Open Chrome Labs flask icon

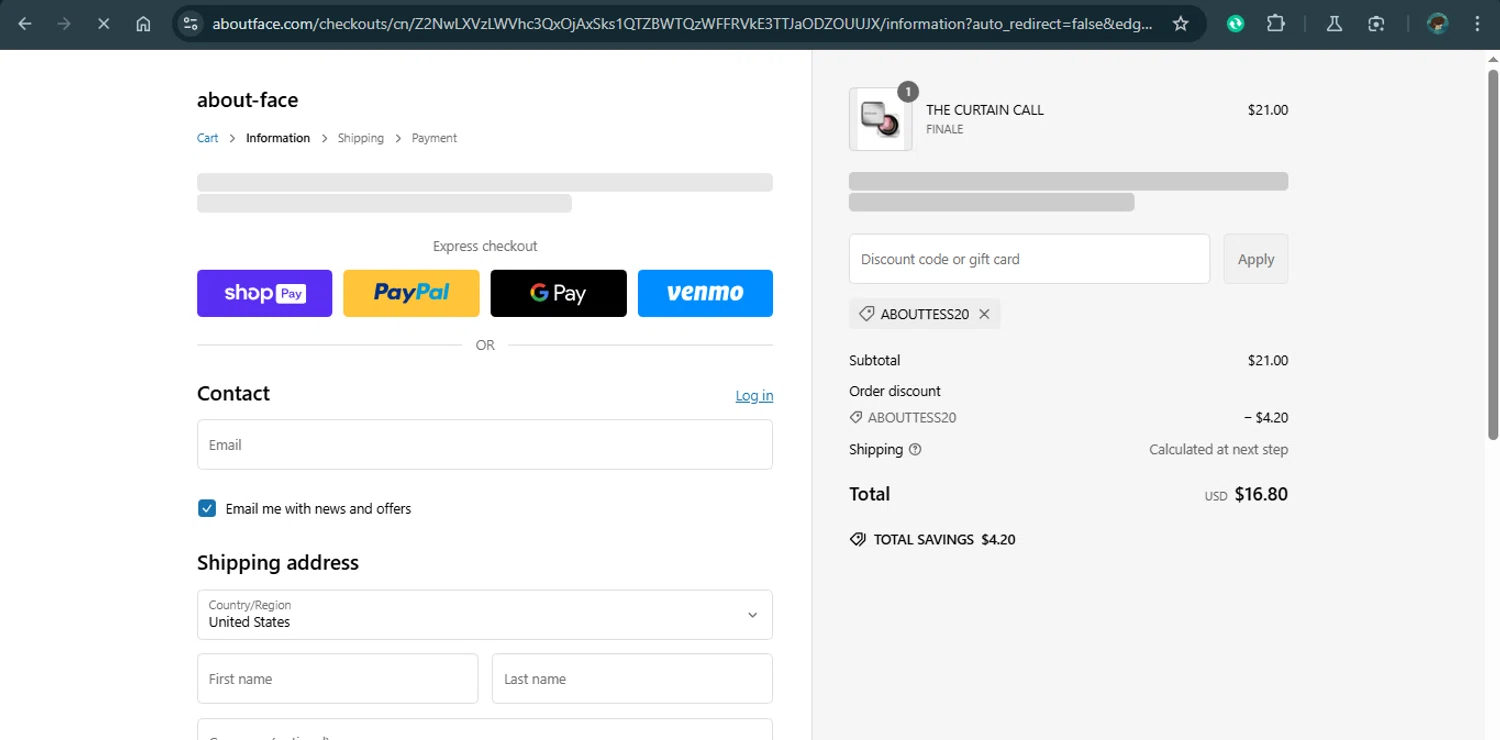point(1334,24)
